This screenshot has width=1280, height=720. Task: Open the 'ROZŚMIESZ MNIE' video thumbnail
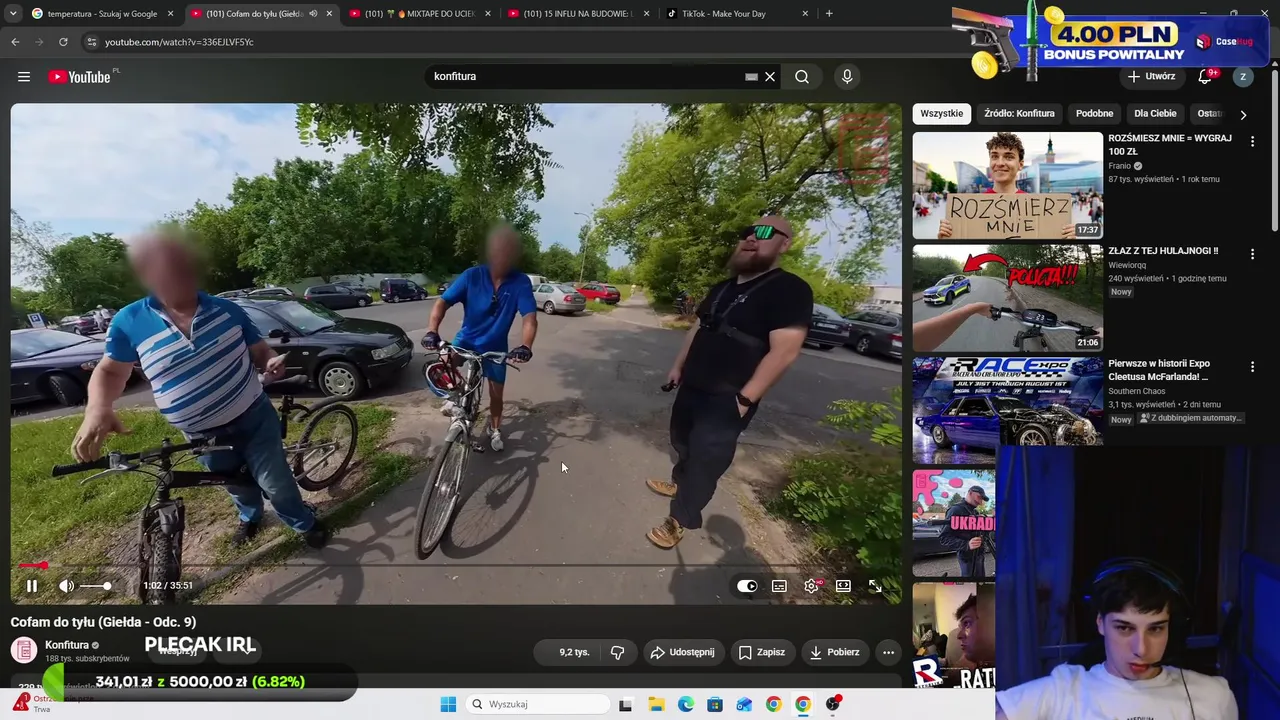[x=1007, y=185]
